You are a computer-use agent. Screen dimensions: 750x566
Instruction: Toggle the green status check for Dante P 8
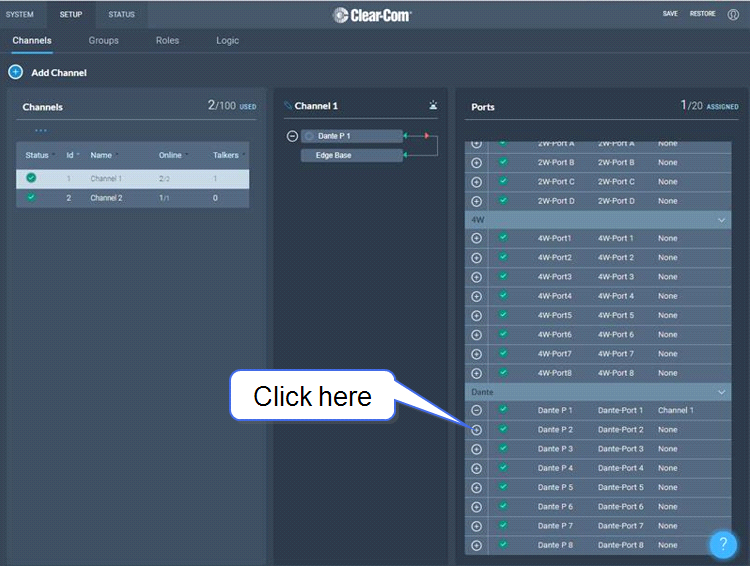pos(504,545)
